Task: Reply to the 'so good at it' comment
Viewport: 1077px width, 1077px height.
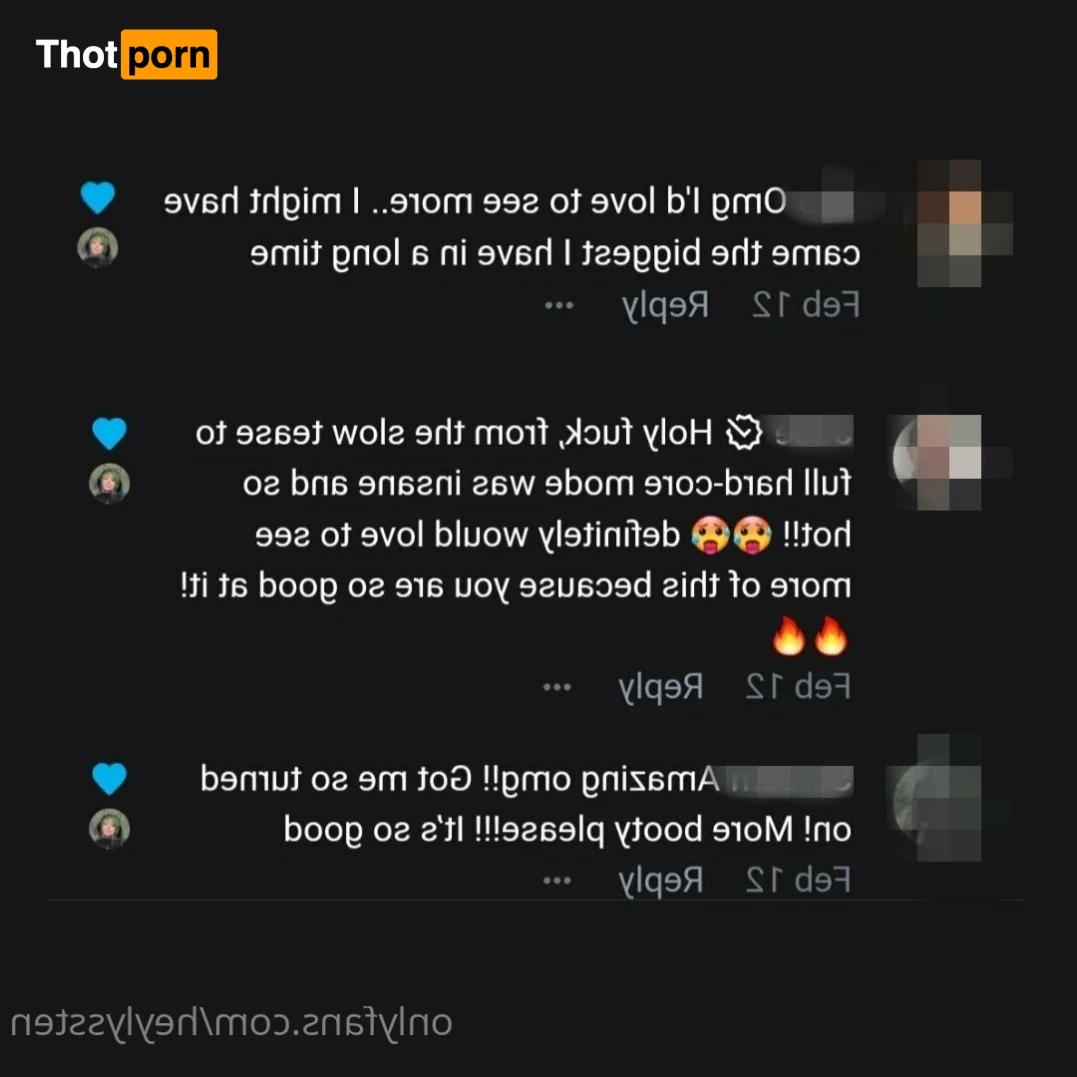Action: (661, 688)
